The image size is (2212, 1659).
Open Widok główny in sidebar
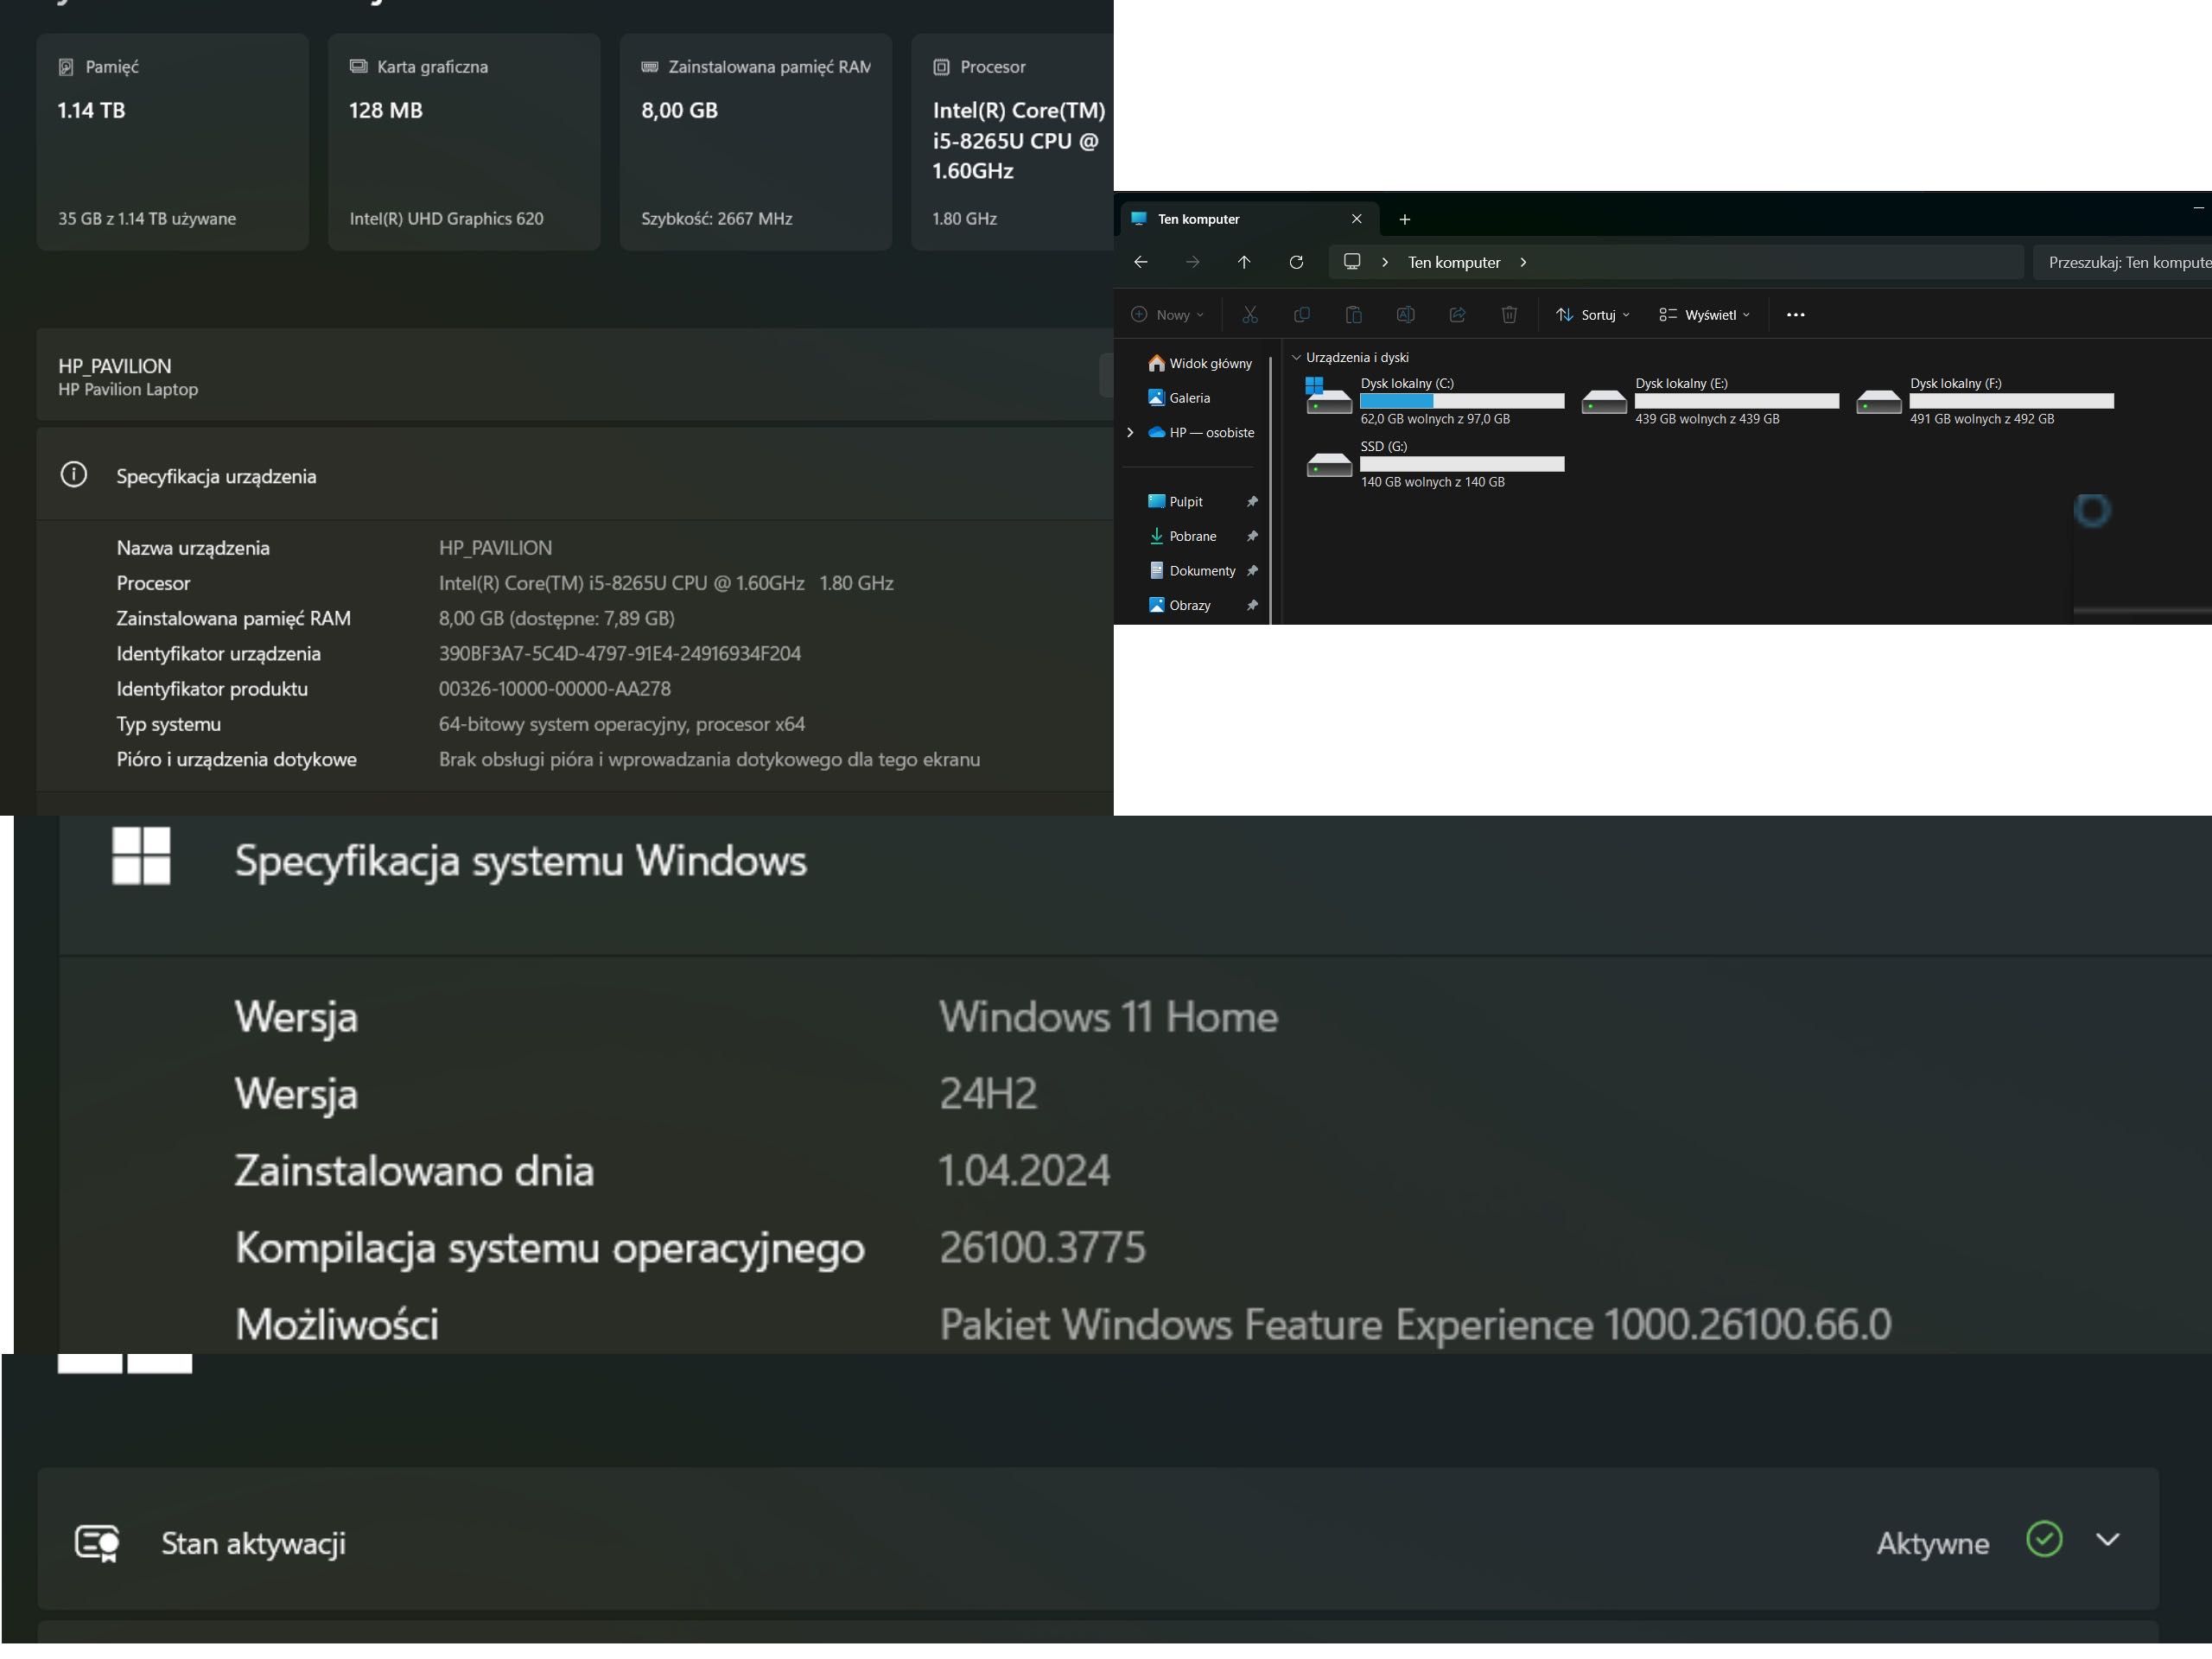pos(1200,363)
